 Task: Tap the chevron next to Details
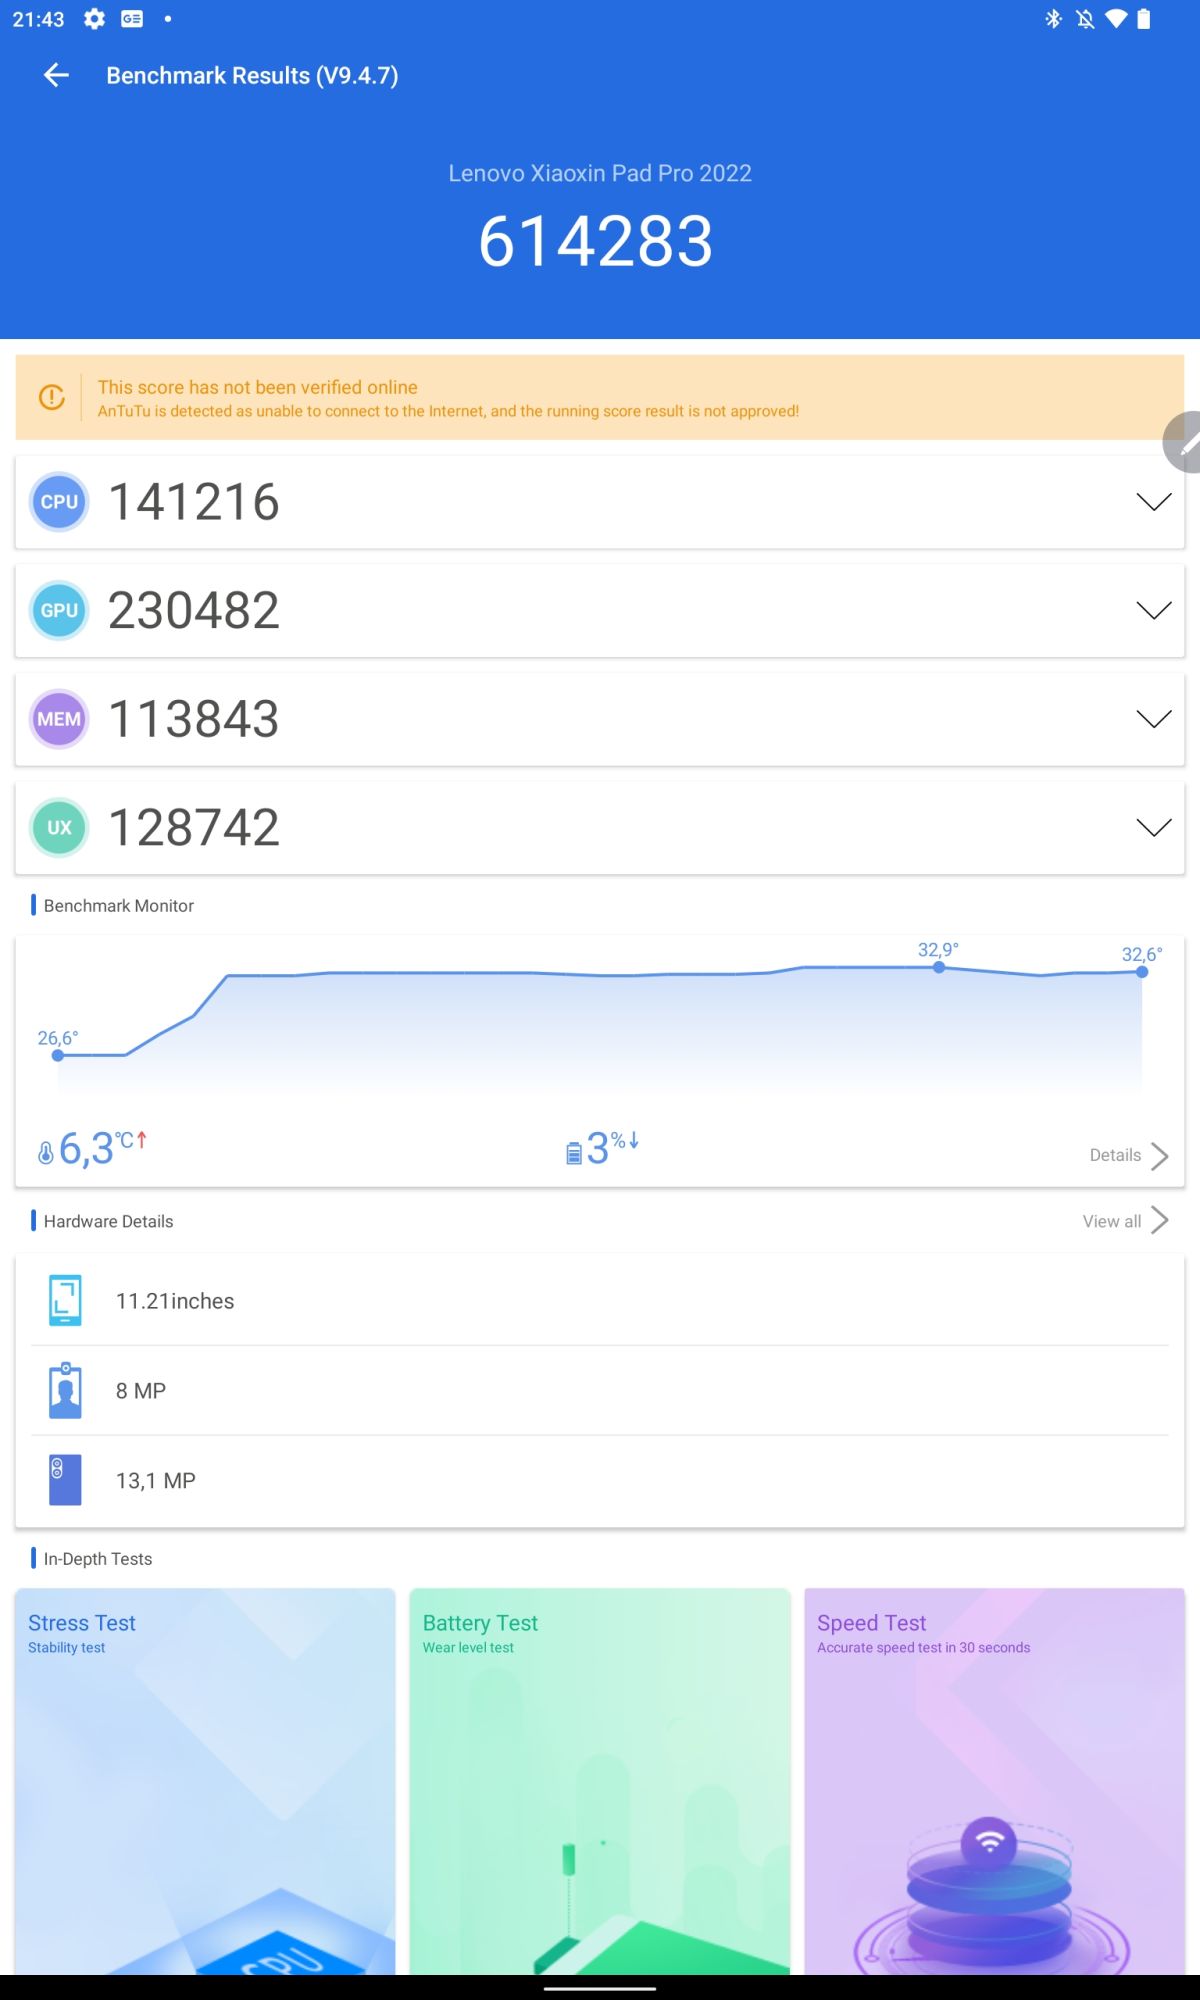click(1160, 1156)
